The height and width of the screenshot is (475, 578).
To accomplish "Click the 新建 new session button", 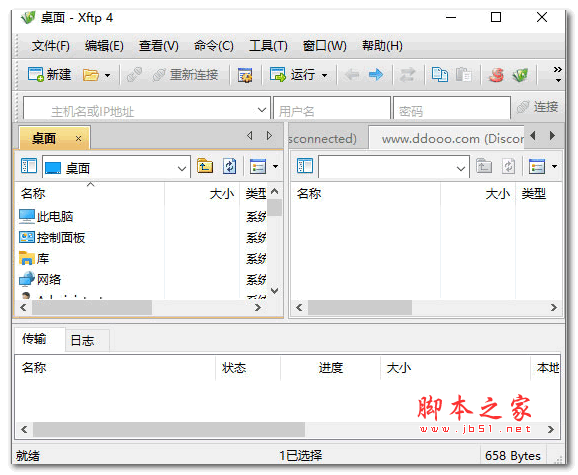I will tap(49, 75).
